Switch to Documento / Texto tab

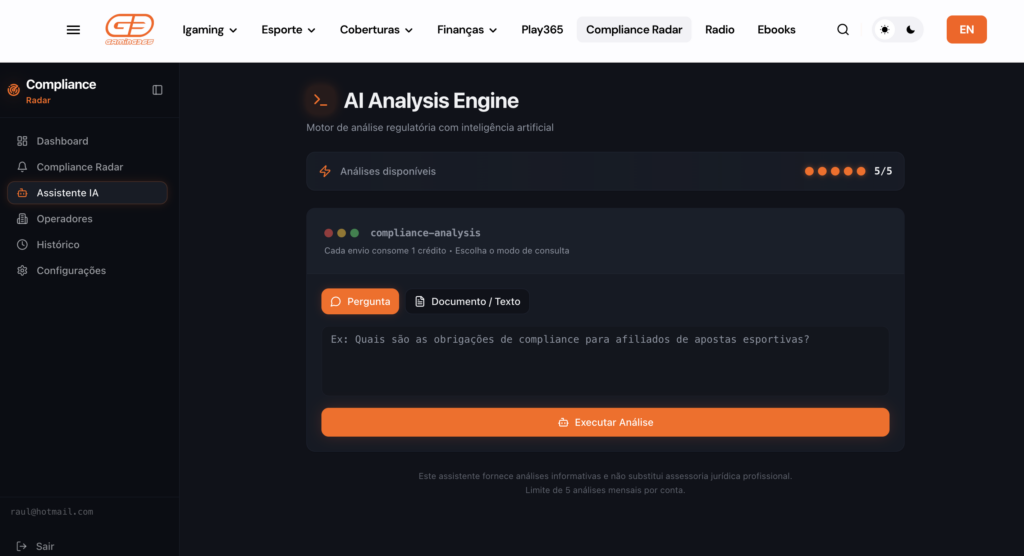(467, 301)
